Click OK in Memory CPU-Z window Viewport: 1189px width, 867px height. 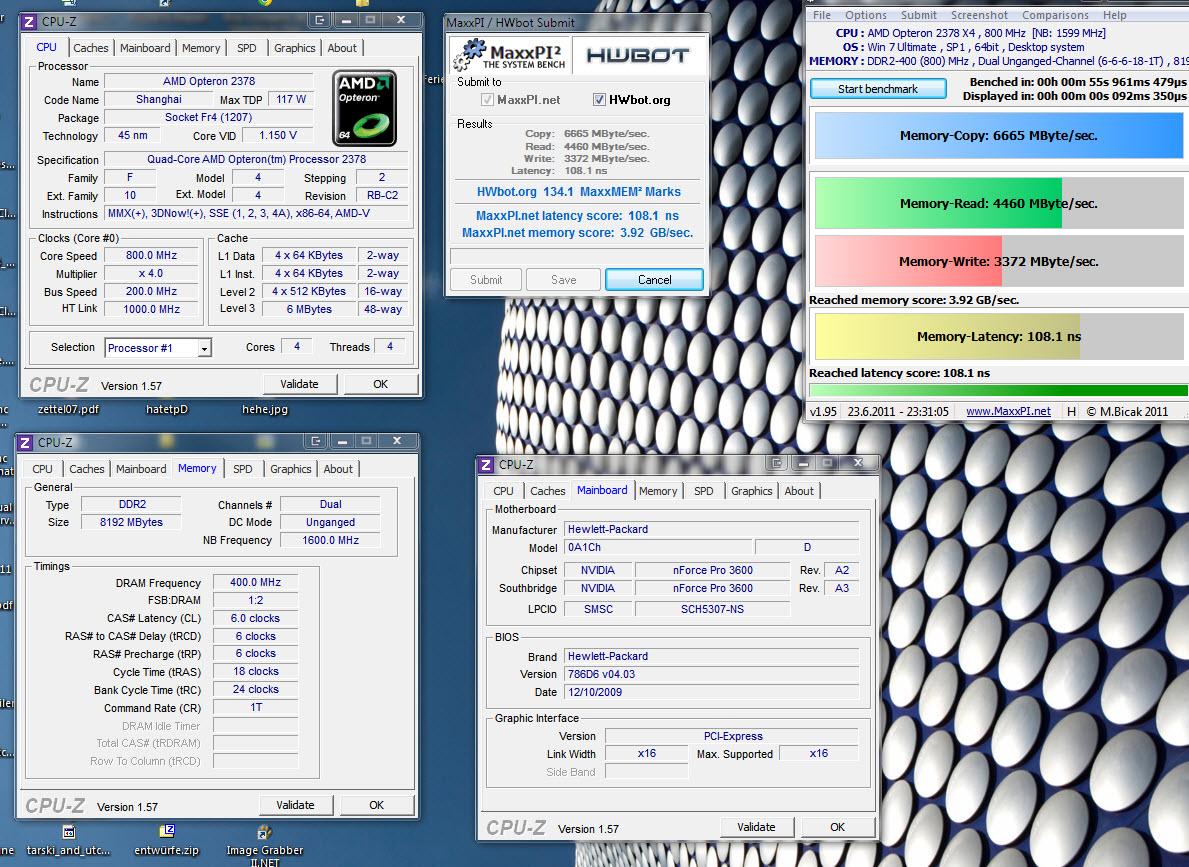376,805
